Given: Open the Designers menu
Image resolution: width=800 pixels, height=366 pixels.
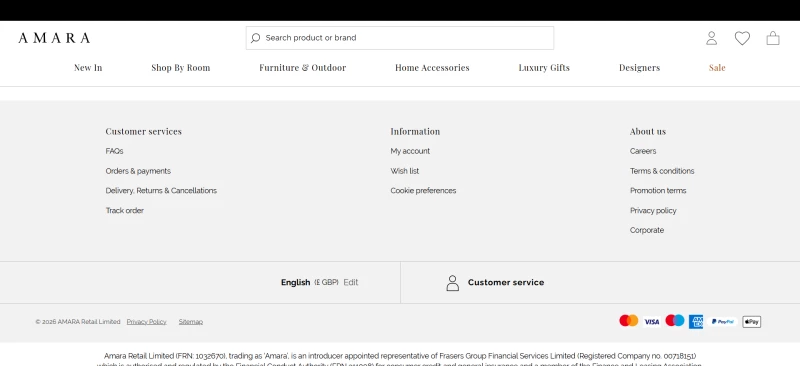Looking at the screenshot, I should coord(639,68).
